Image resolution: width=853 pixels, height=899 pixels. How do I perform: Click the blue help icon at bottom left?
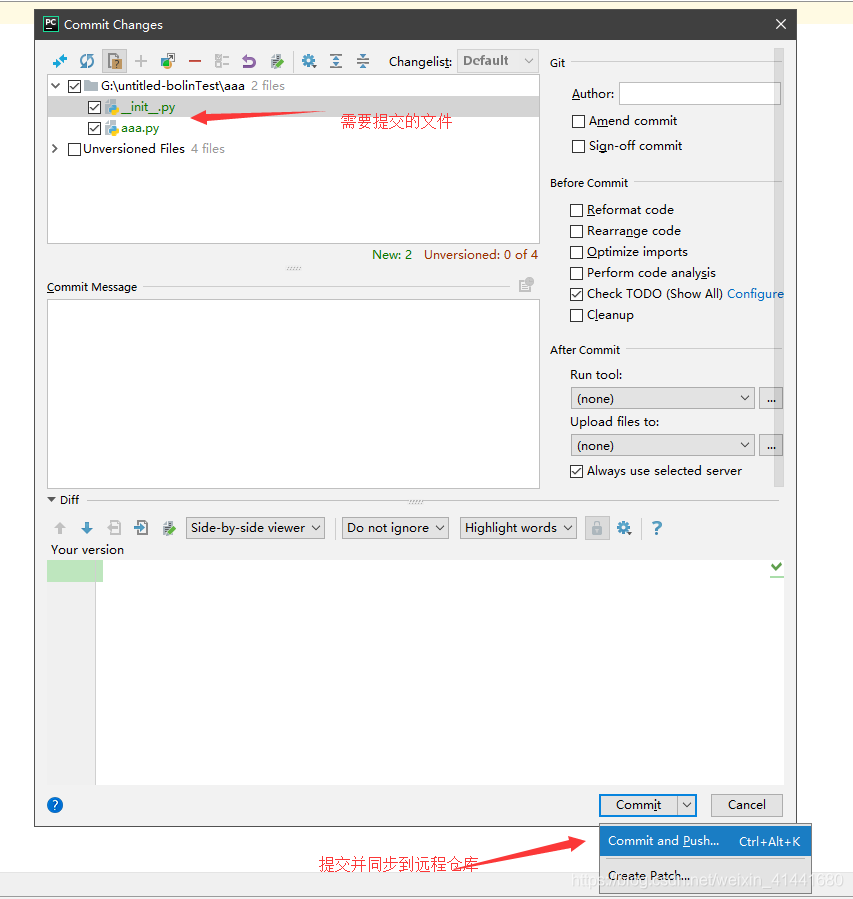point(55,805)
